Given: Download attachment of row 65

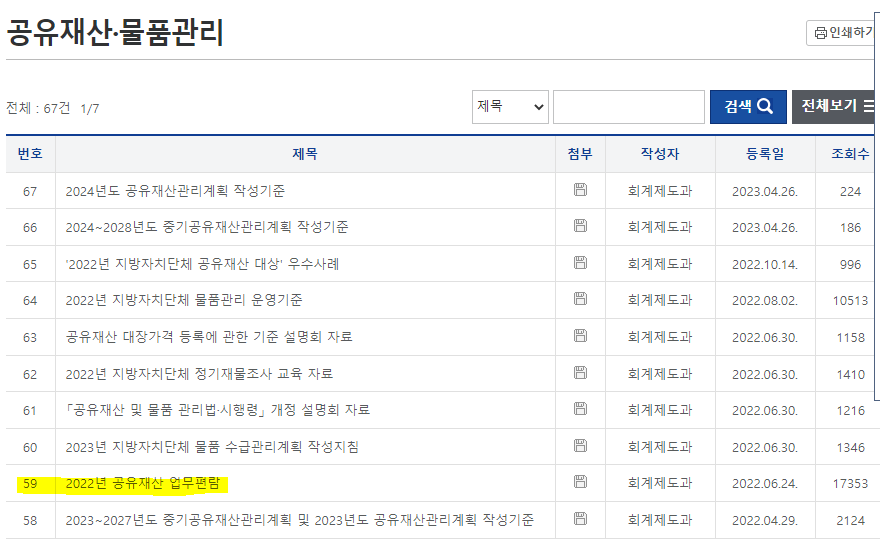Looking at the screenshot, I should pos(580,263).
